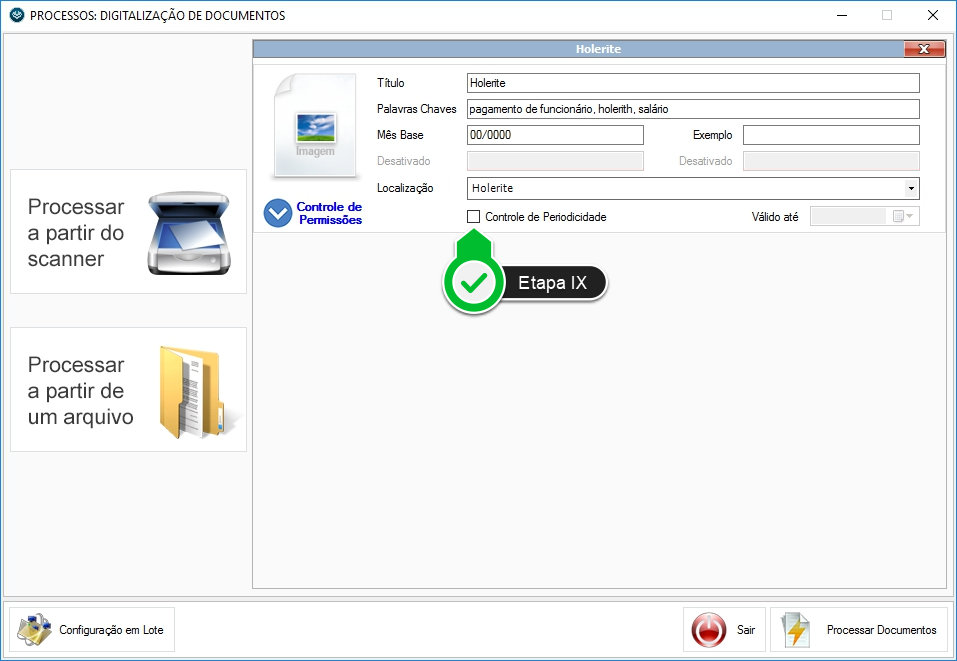Click the app icon in the title bar
The width and height of the screenshot is (957, 661).
16,15
